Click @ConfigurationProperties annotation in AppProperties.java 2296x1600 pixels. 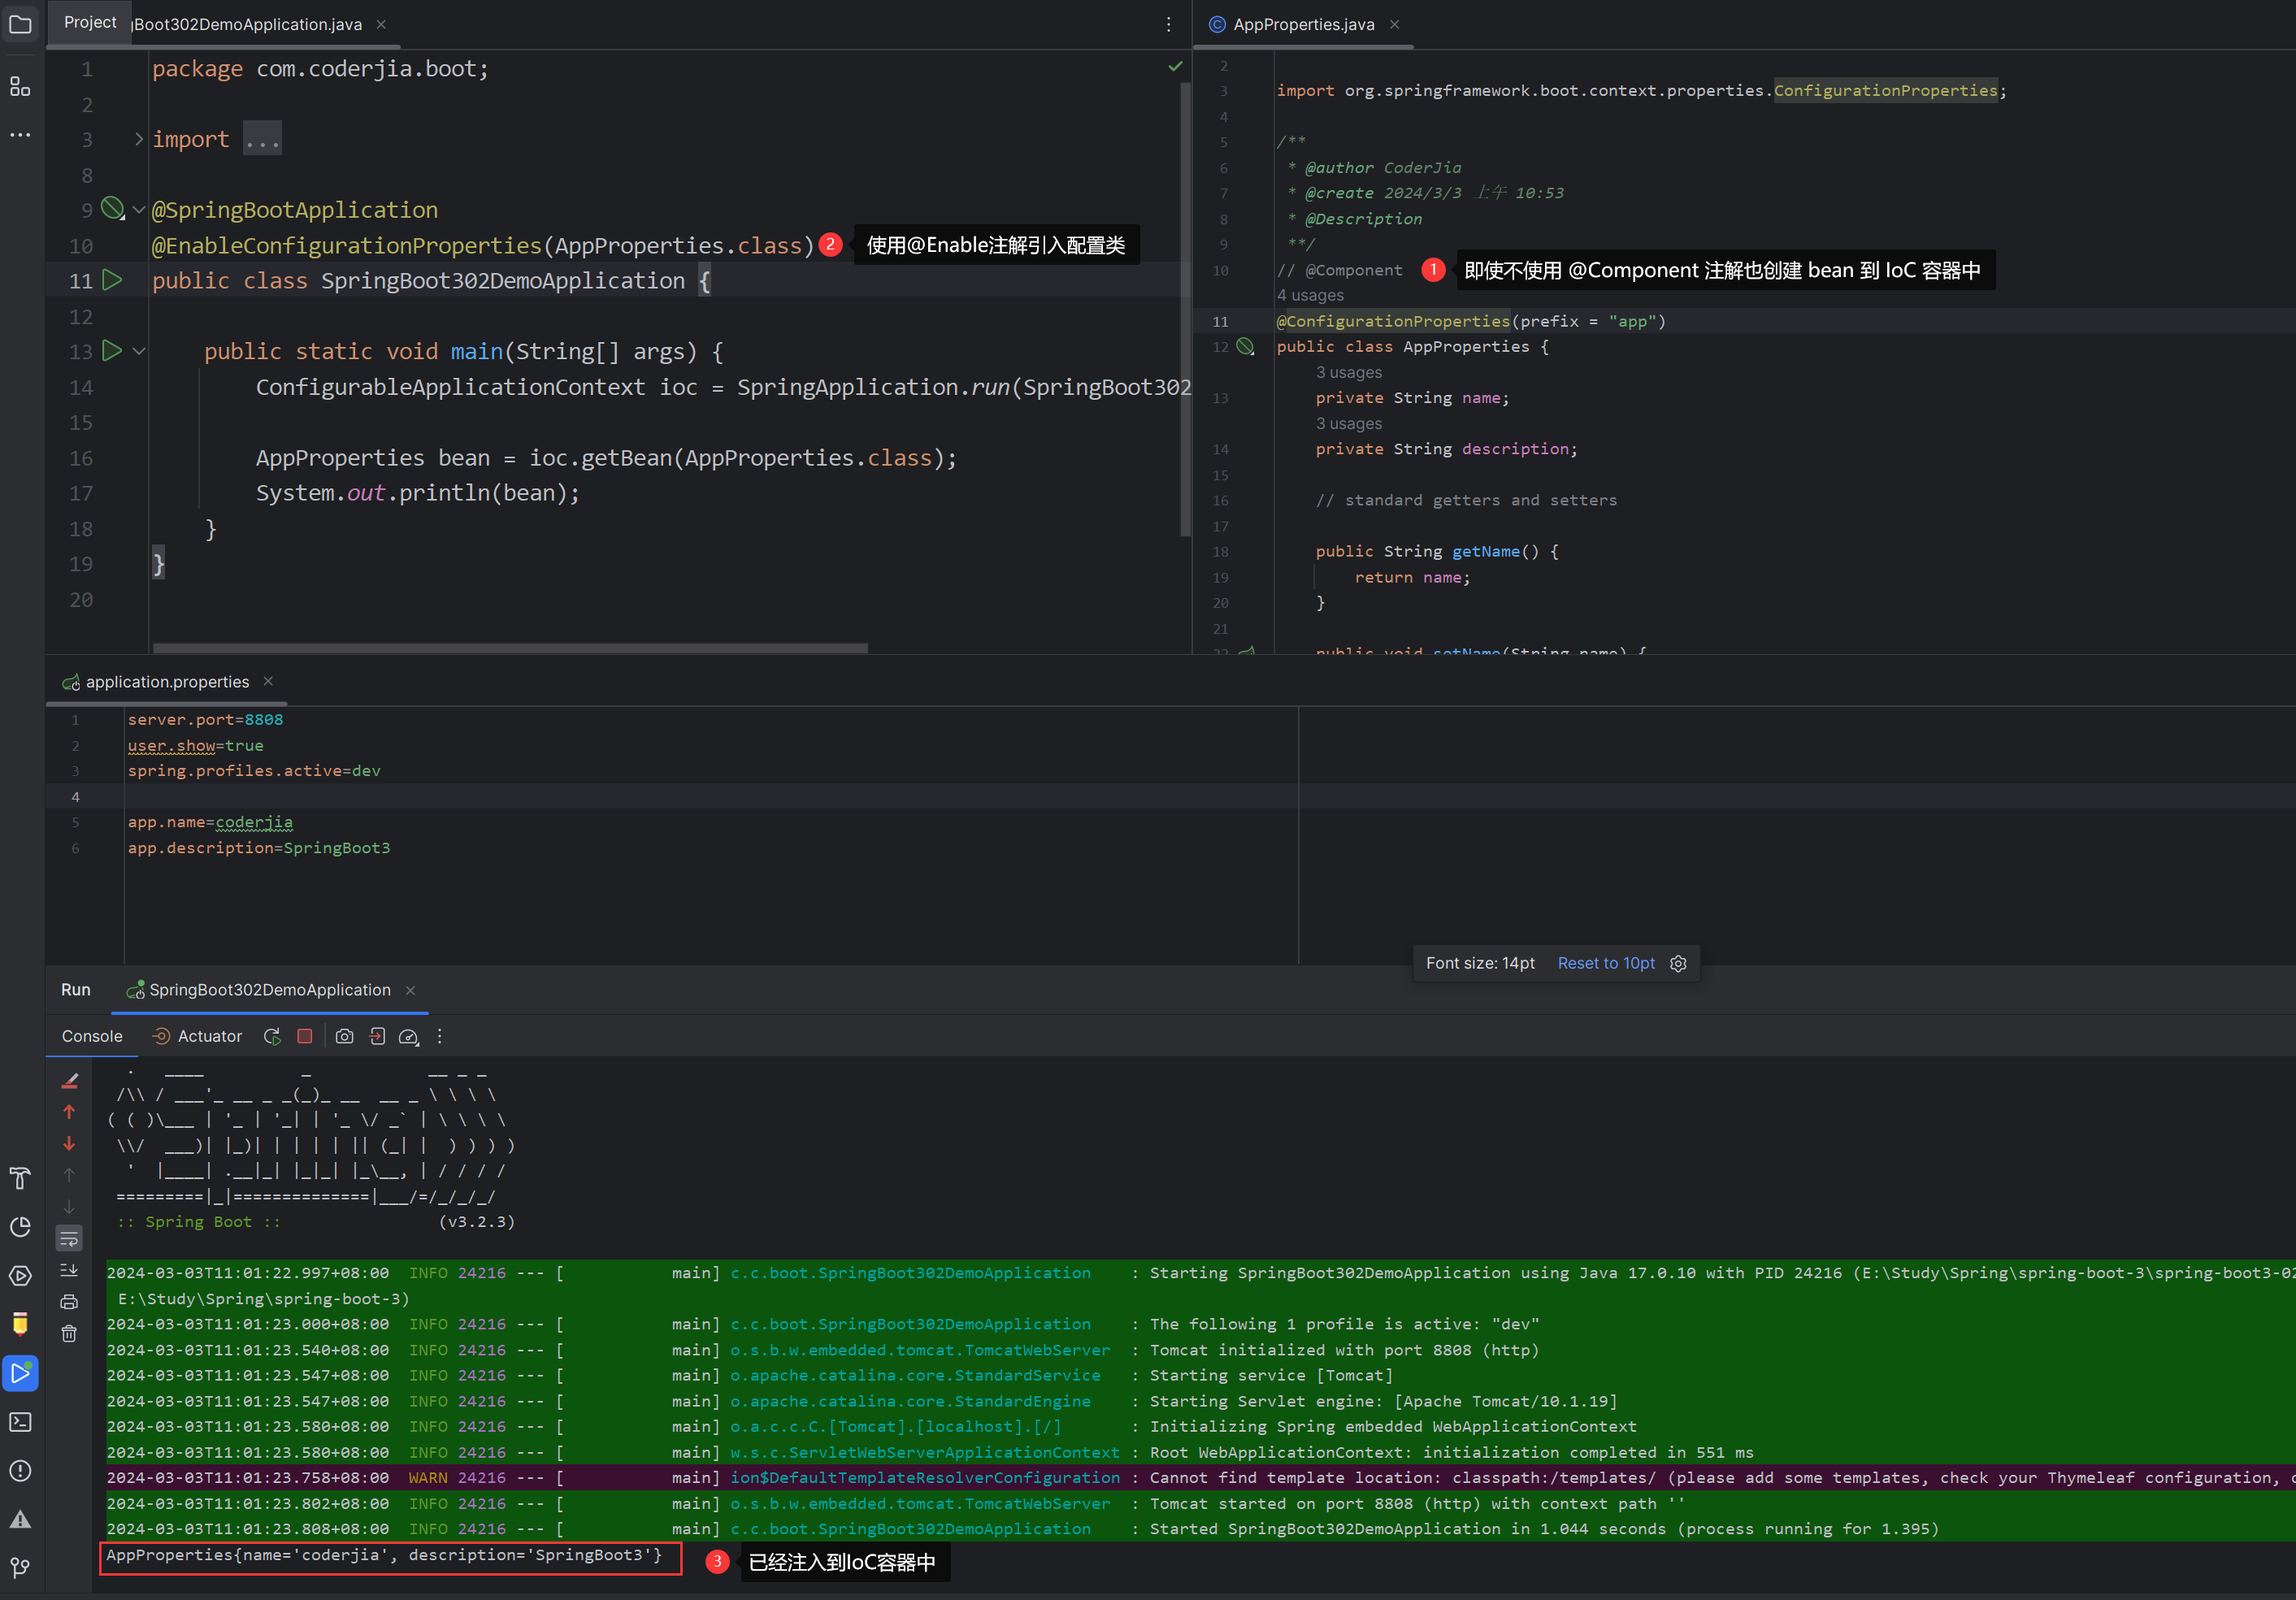click(x=1393, y=321)
